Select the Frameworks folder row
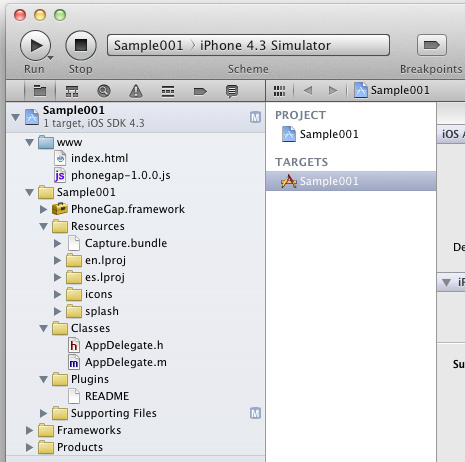The height and width of the screenshot is (462, 465). (x=135, y=430)
